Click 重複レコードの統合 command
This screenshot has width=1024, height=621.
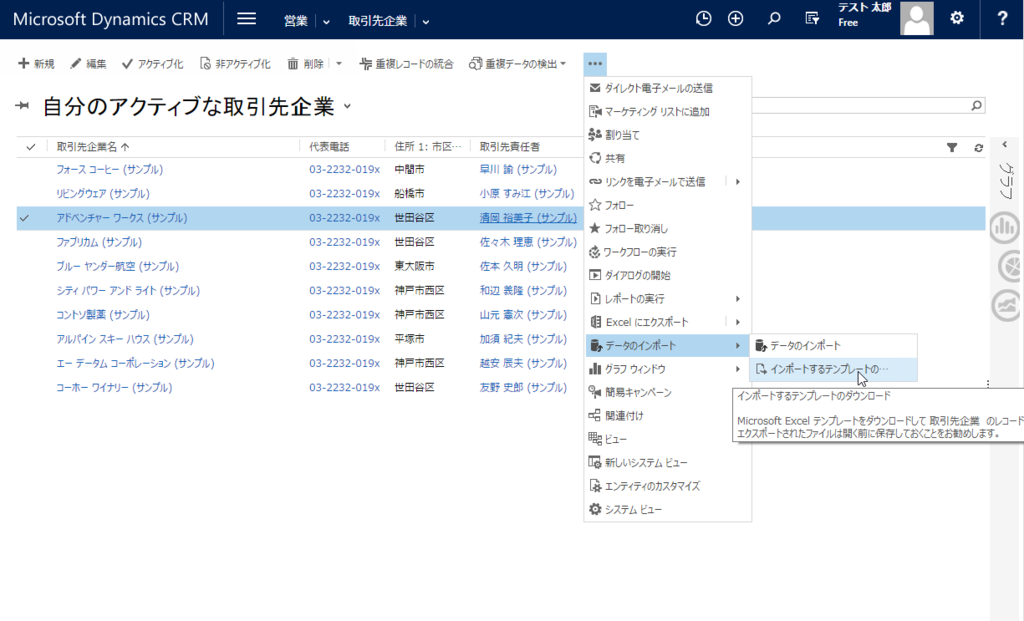[x=406, y=63]
